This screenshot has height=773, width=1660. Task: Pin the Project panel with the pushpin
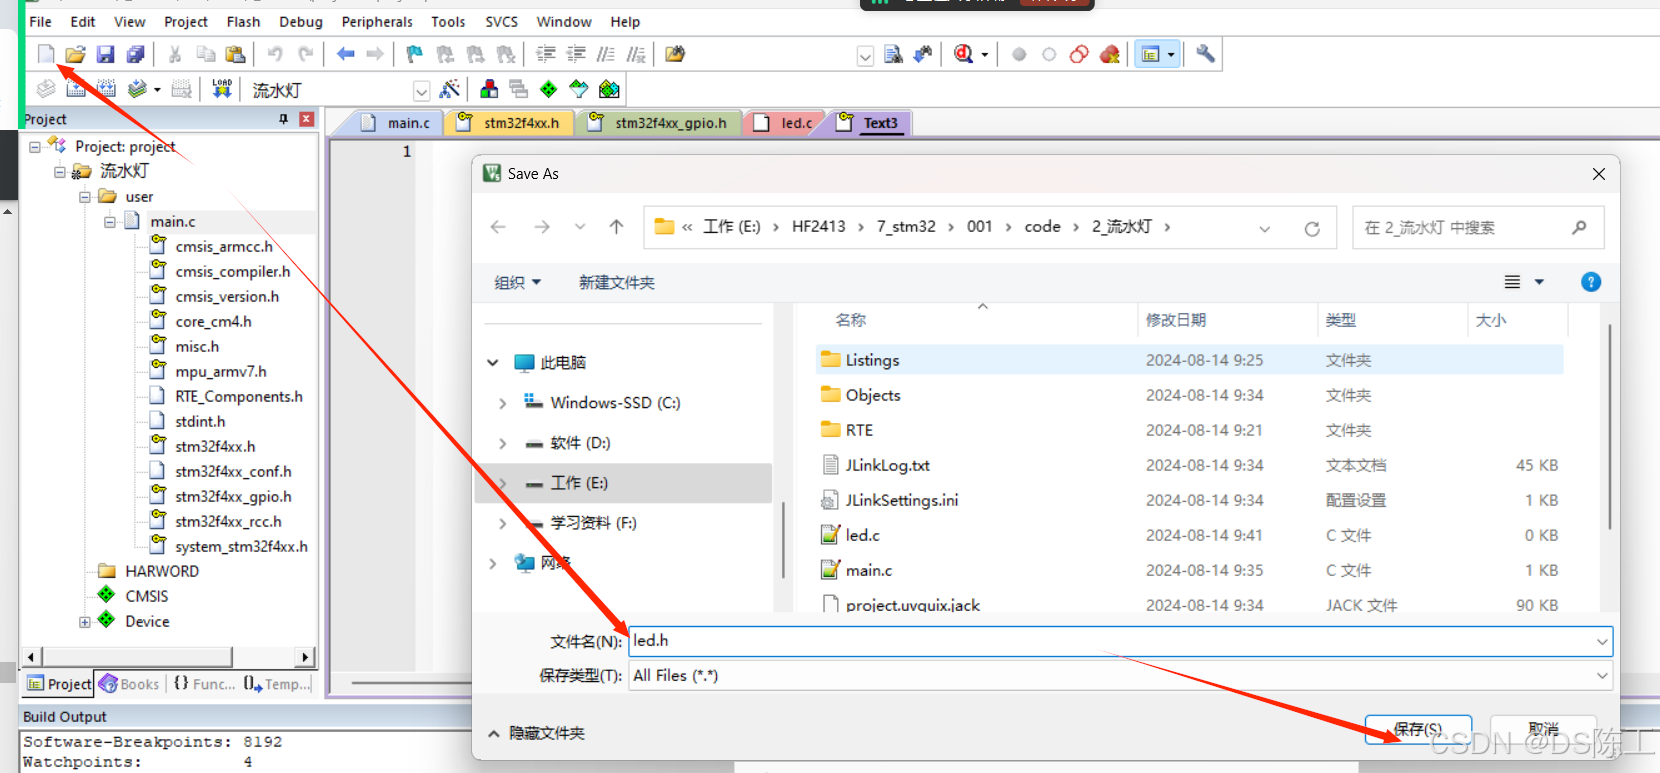[x=283, y=119]
